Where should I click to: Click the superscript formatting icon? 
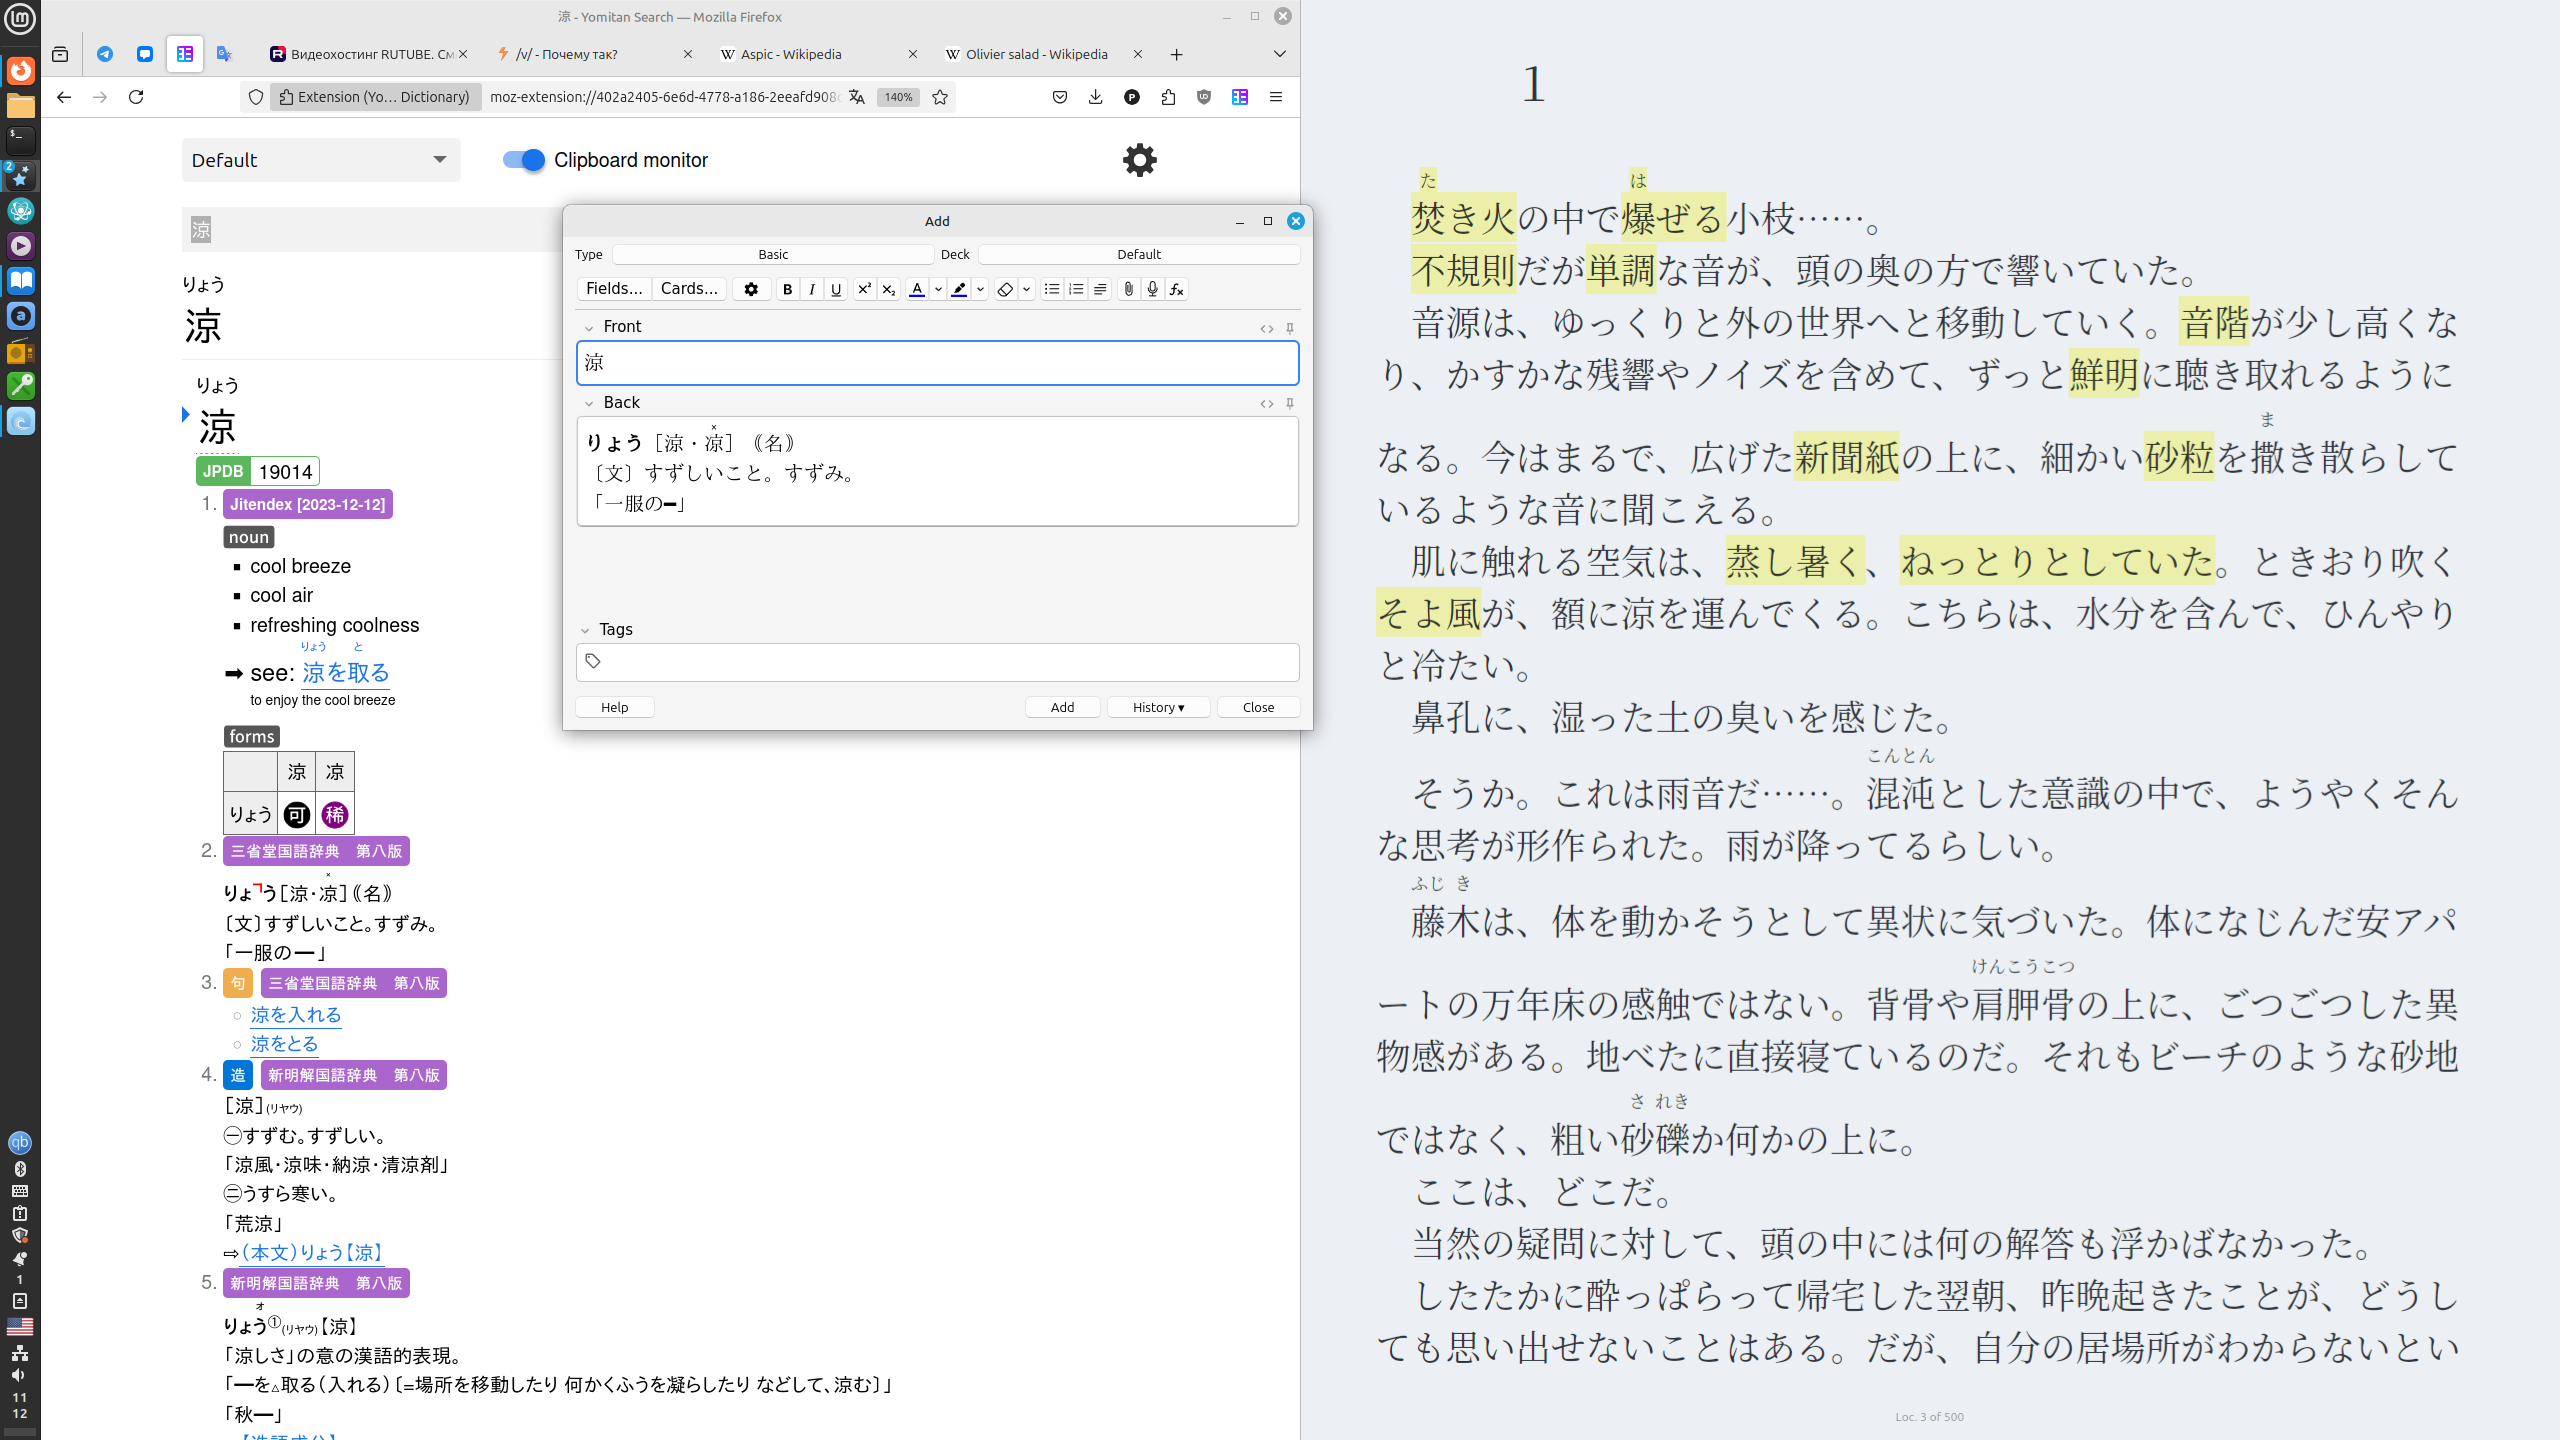(x=864, y=289)
